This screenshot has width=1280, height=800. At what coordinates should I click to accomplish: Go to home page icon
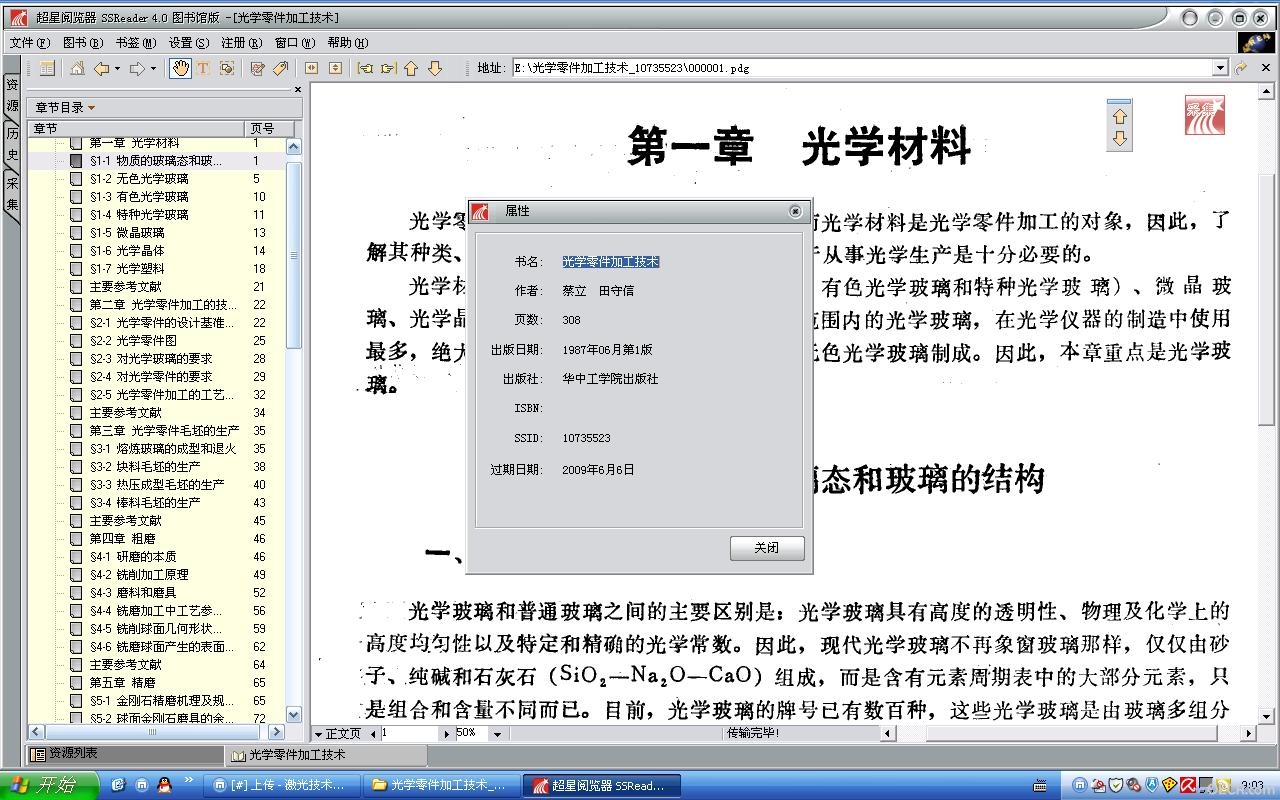[x=77, y=68]
